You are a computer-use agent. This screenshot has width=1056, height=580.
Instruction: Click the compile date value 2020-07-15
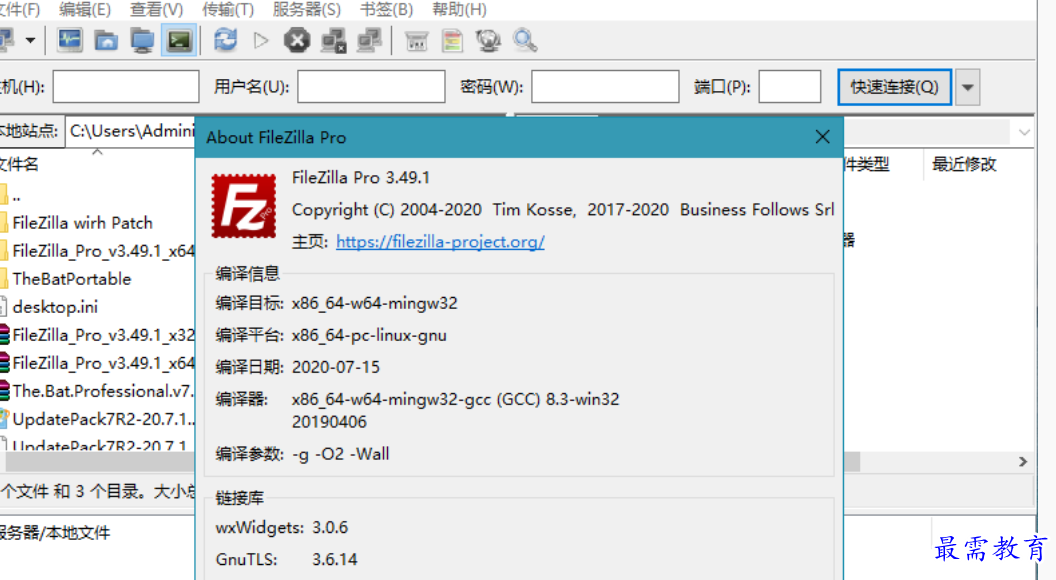pyautogui.click(x=335, y=367)
